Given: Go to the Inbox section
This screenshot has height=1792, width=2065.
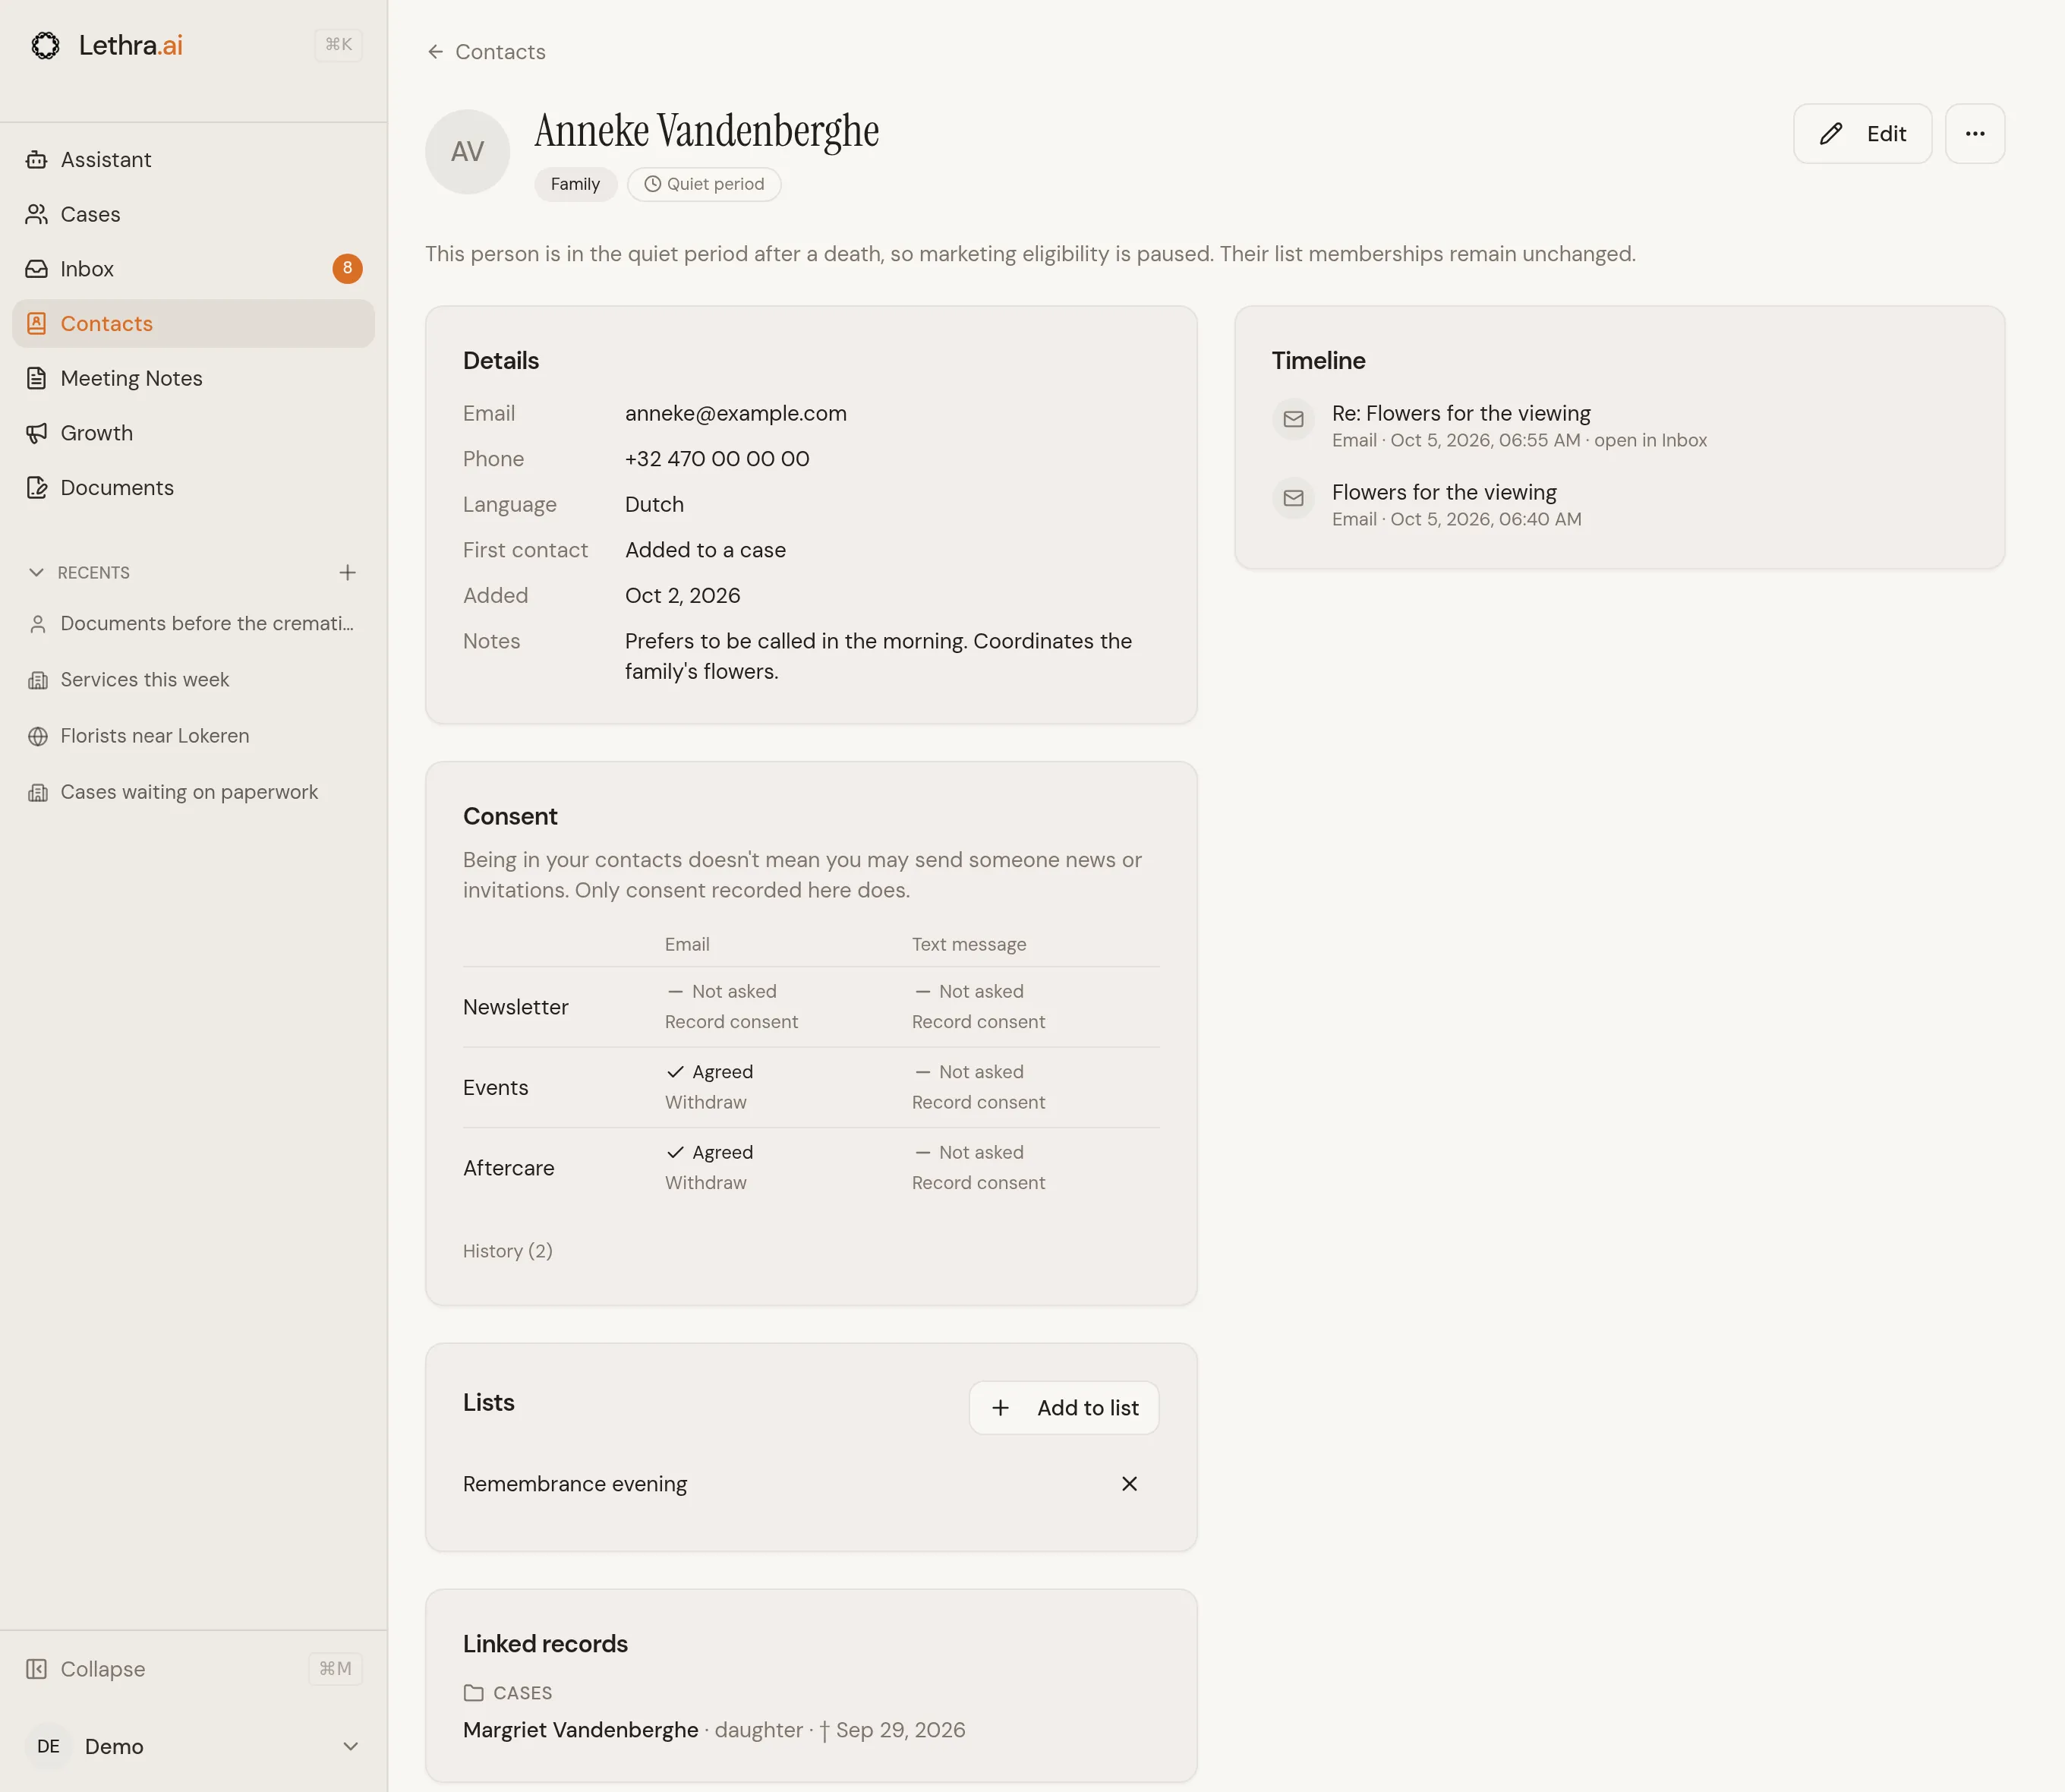Looking at the screenshot, I should pyautogui.click(x=193, y=269).
